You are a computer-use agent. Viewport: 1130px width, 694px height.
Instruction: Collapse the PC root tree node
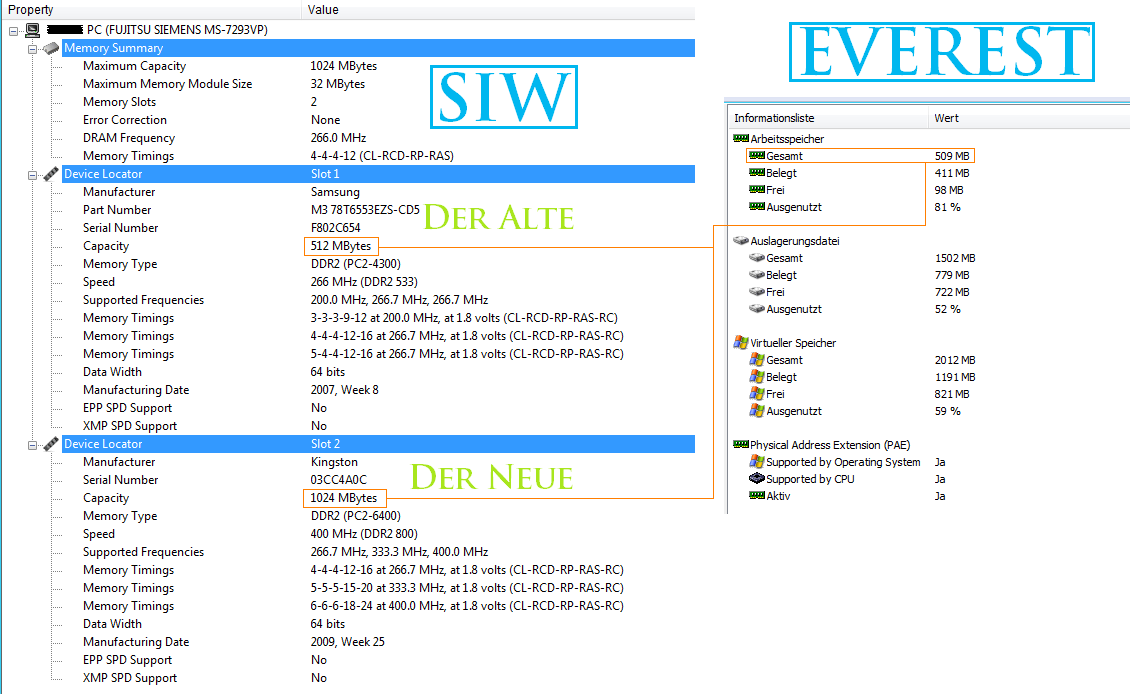coord(14,31)
